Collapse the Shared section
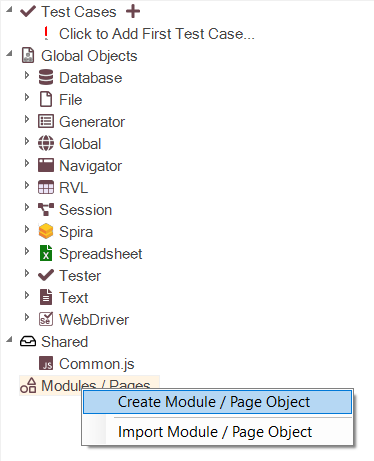The image size is (374, 461). pos(9,339)
